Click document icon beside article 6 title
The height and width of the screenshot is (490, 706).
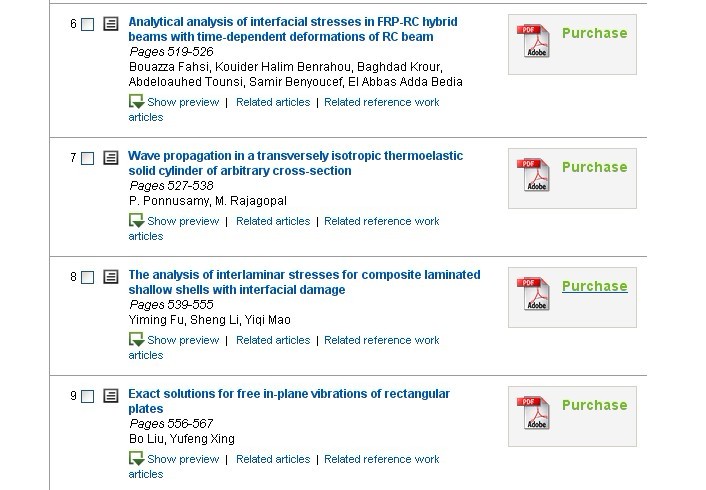point(111,23)
